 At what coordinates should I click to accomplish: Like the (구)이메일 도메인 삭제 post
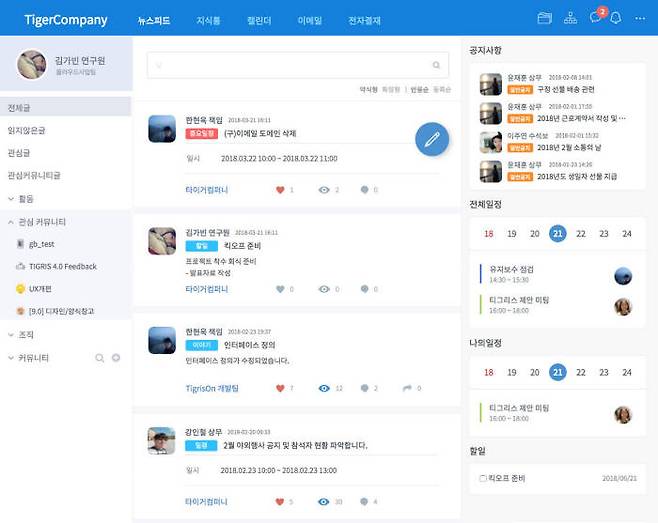tap(280, 190)
